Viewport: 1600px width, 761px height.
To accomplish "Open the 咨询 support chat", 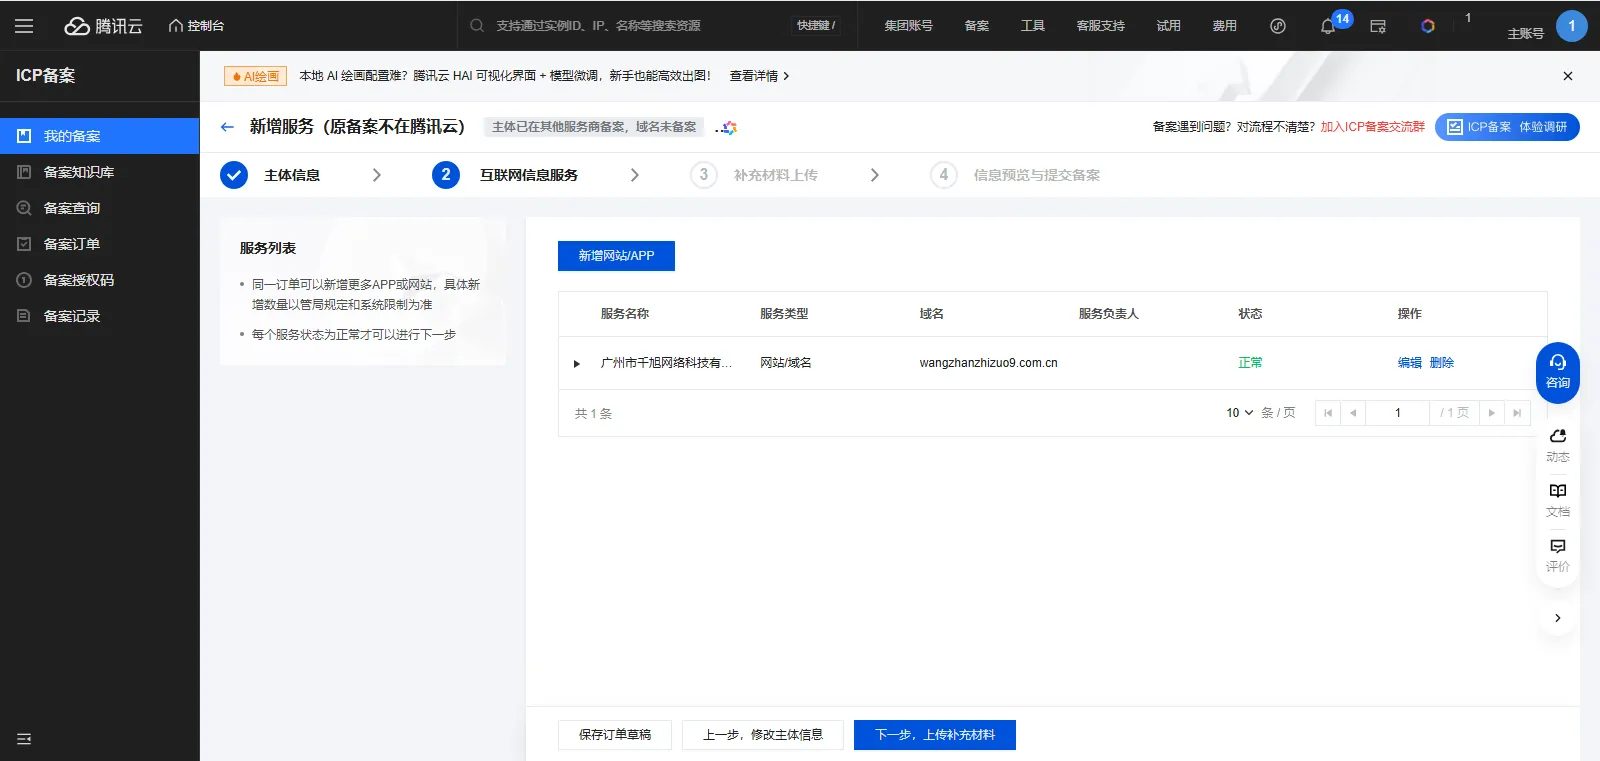I will click(1558, 373).
